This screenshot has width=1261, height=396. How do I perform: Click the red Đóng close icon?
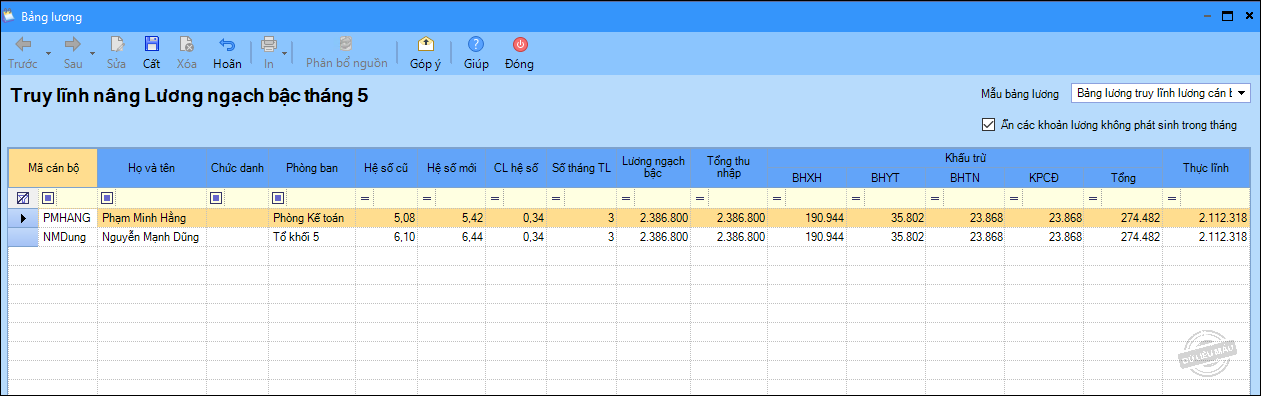(519, 44)
